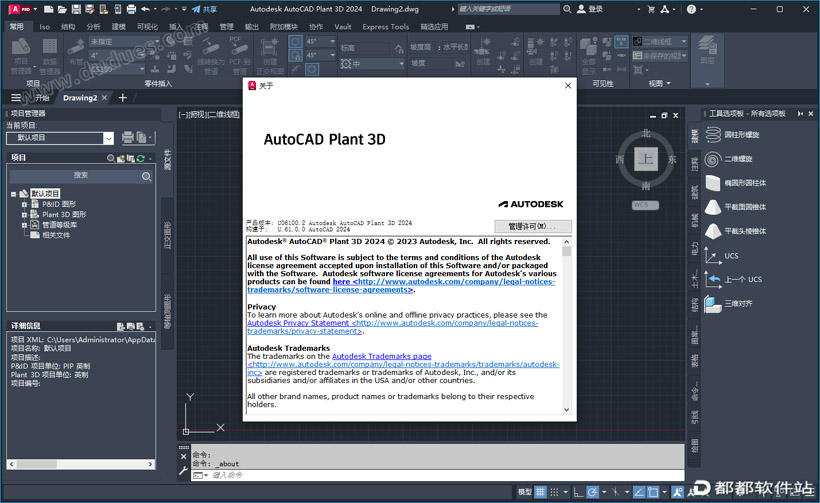The height and width of the screenshot is (503, 820).
Task: Collapse the 默认项目 root node
Action: click(14, 194)
